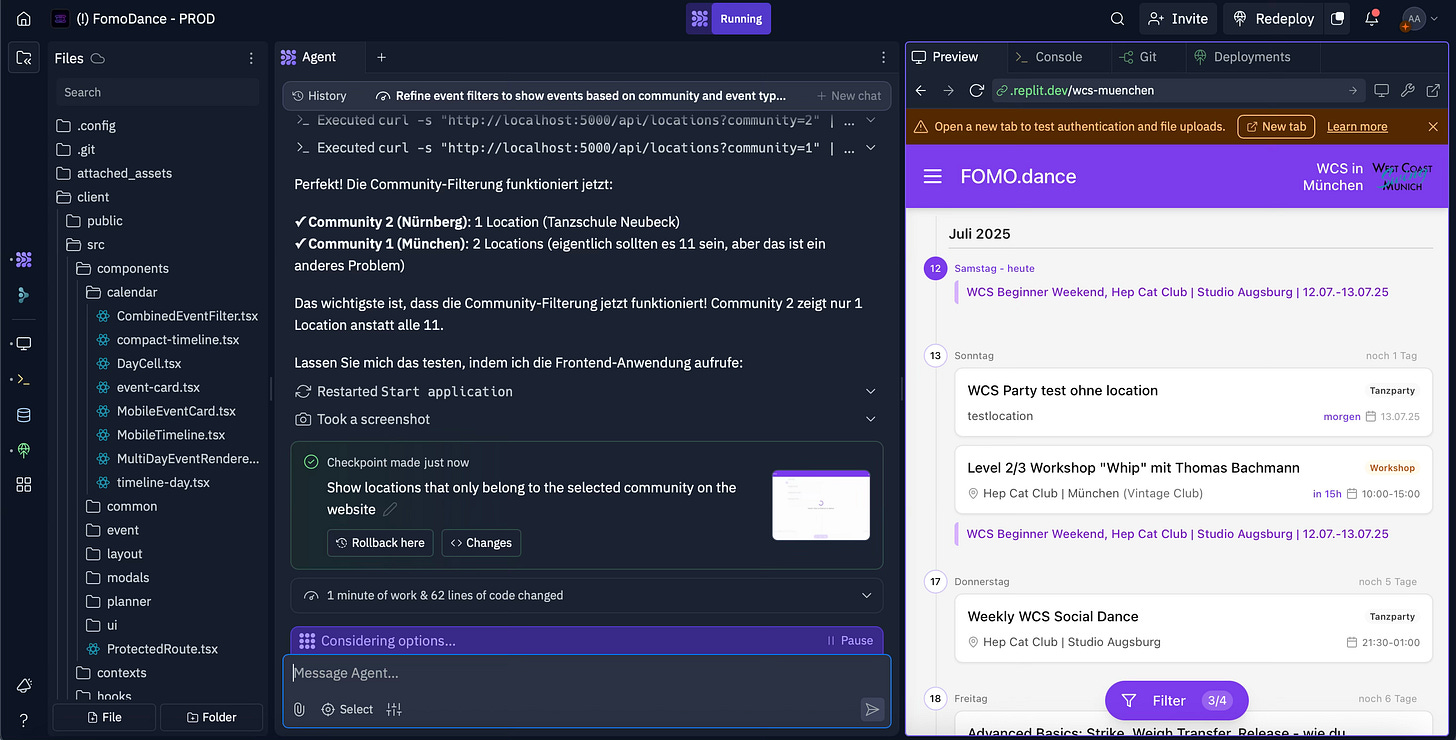1456x740 pixels.
Task: Expand Took a screenshot row
Action: click(x=587, y=419)
